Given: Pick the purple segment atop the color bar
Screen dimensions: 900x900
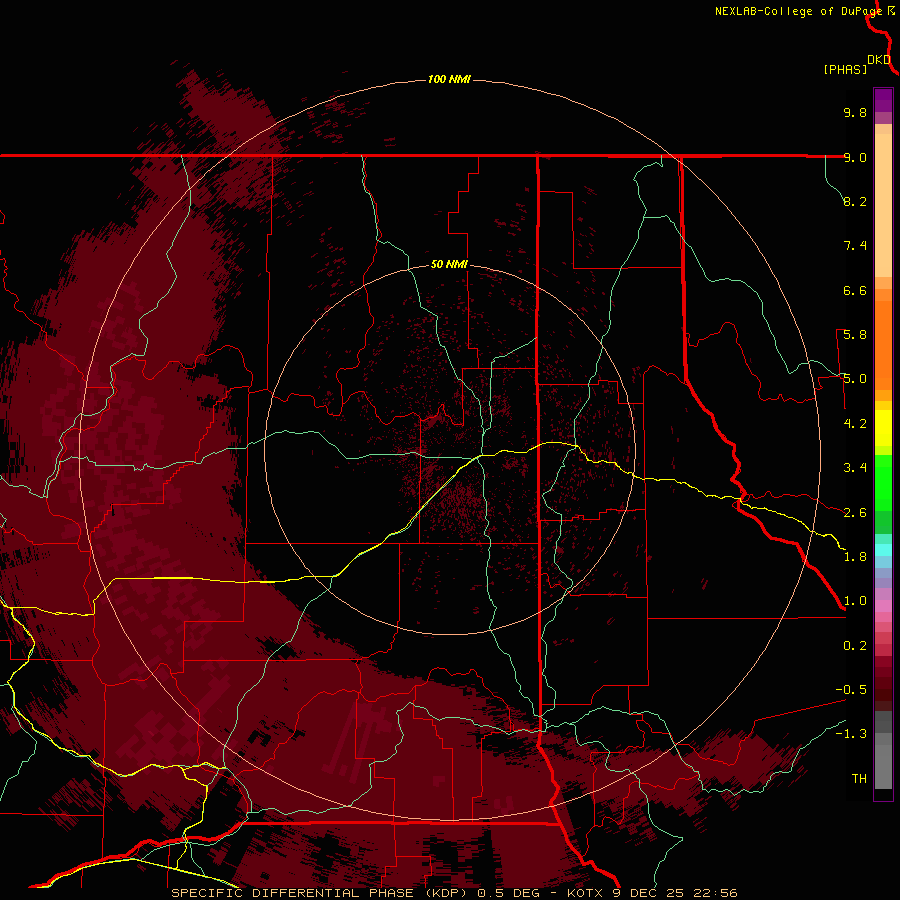Looking at the screenshot, I should pos(883,100).
